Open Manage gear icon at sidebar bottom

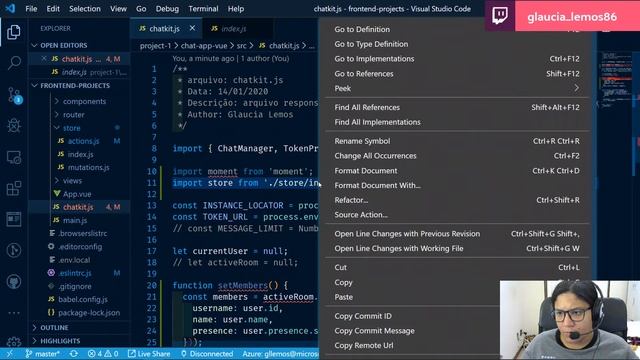coord(14,342)
